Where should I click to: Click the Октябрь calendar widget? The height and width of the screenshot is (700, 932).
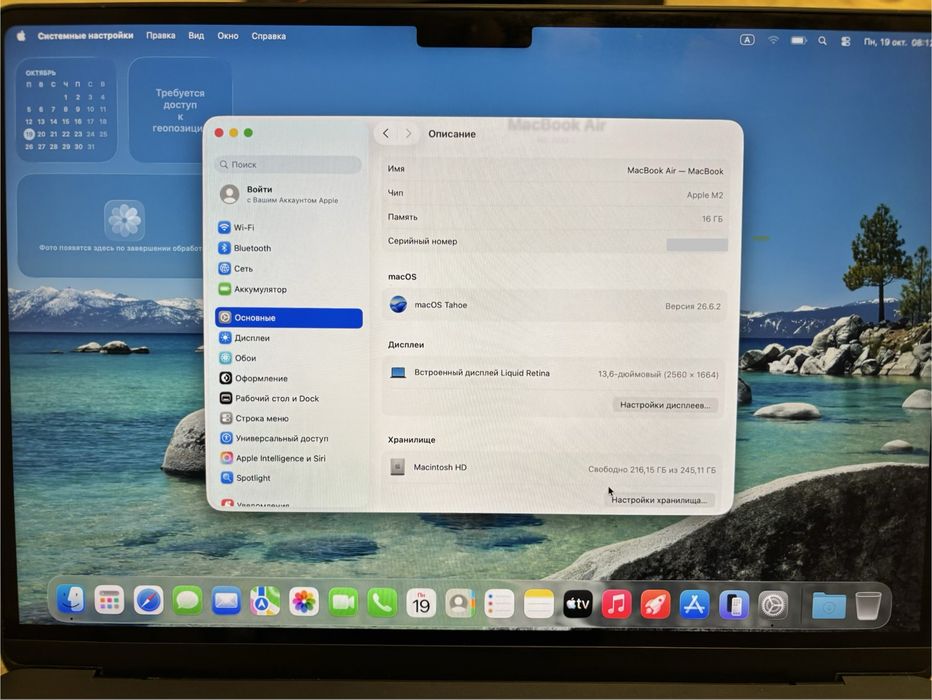[66, 109]
